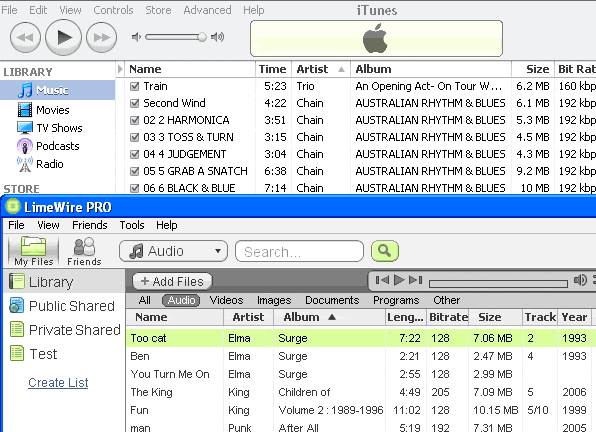The height and width of the screenshot is (432, 596).
Task: Click the LimeWire Search input field
Action: [x=300, y=251]
